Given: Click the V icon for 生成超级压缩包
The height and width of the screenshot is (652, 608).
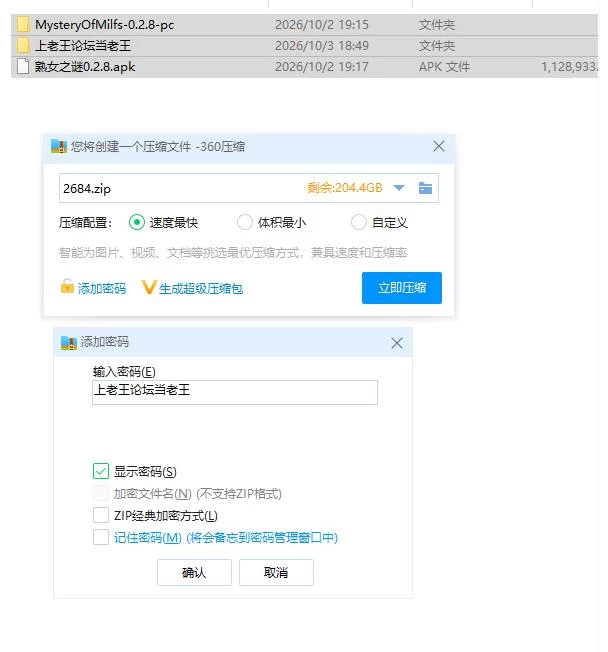Looking at the screenshot, I should [148, 287].
